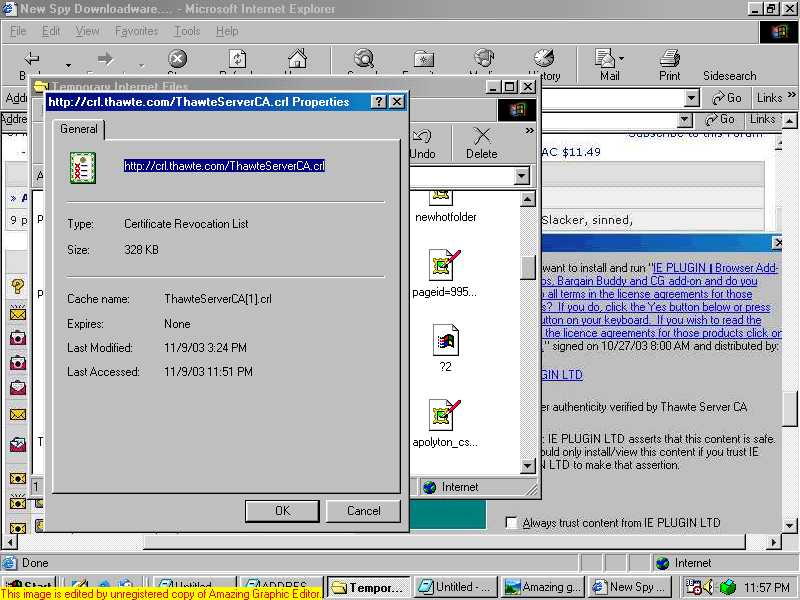Select the ?2 file icon
800x600 pixels.
[x=445, y=341]
